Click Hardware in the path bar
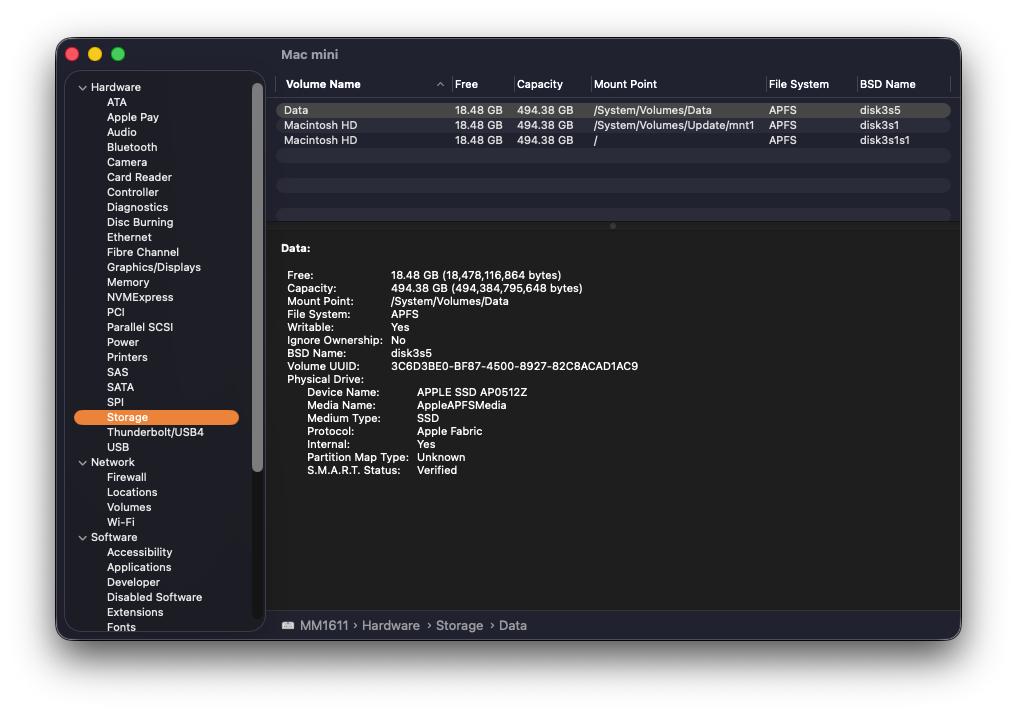This screenshot has width=1017, height=714. (390, 626)
